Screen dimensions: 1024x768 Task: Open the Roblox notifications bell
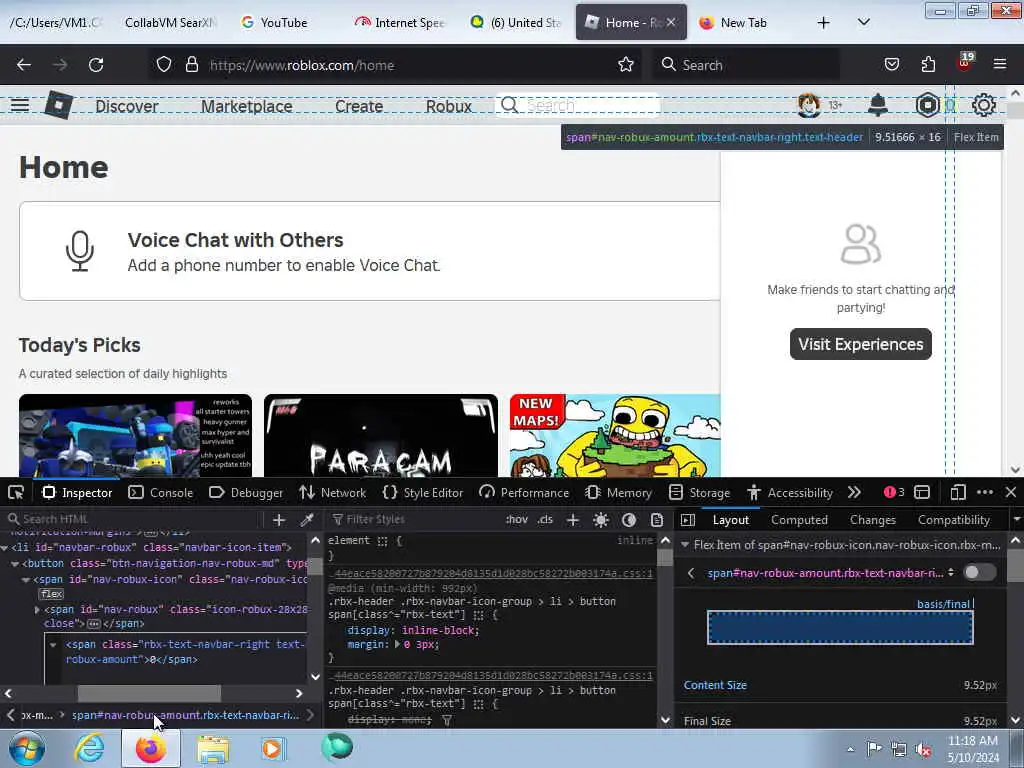click(x=878, y=105)
